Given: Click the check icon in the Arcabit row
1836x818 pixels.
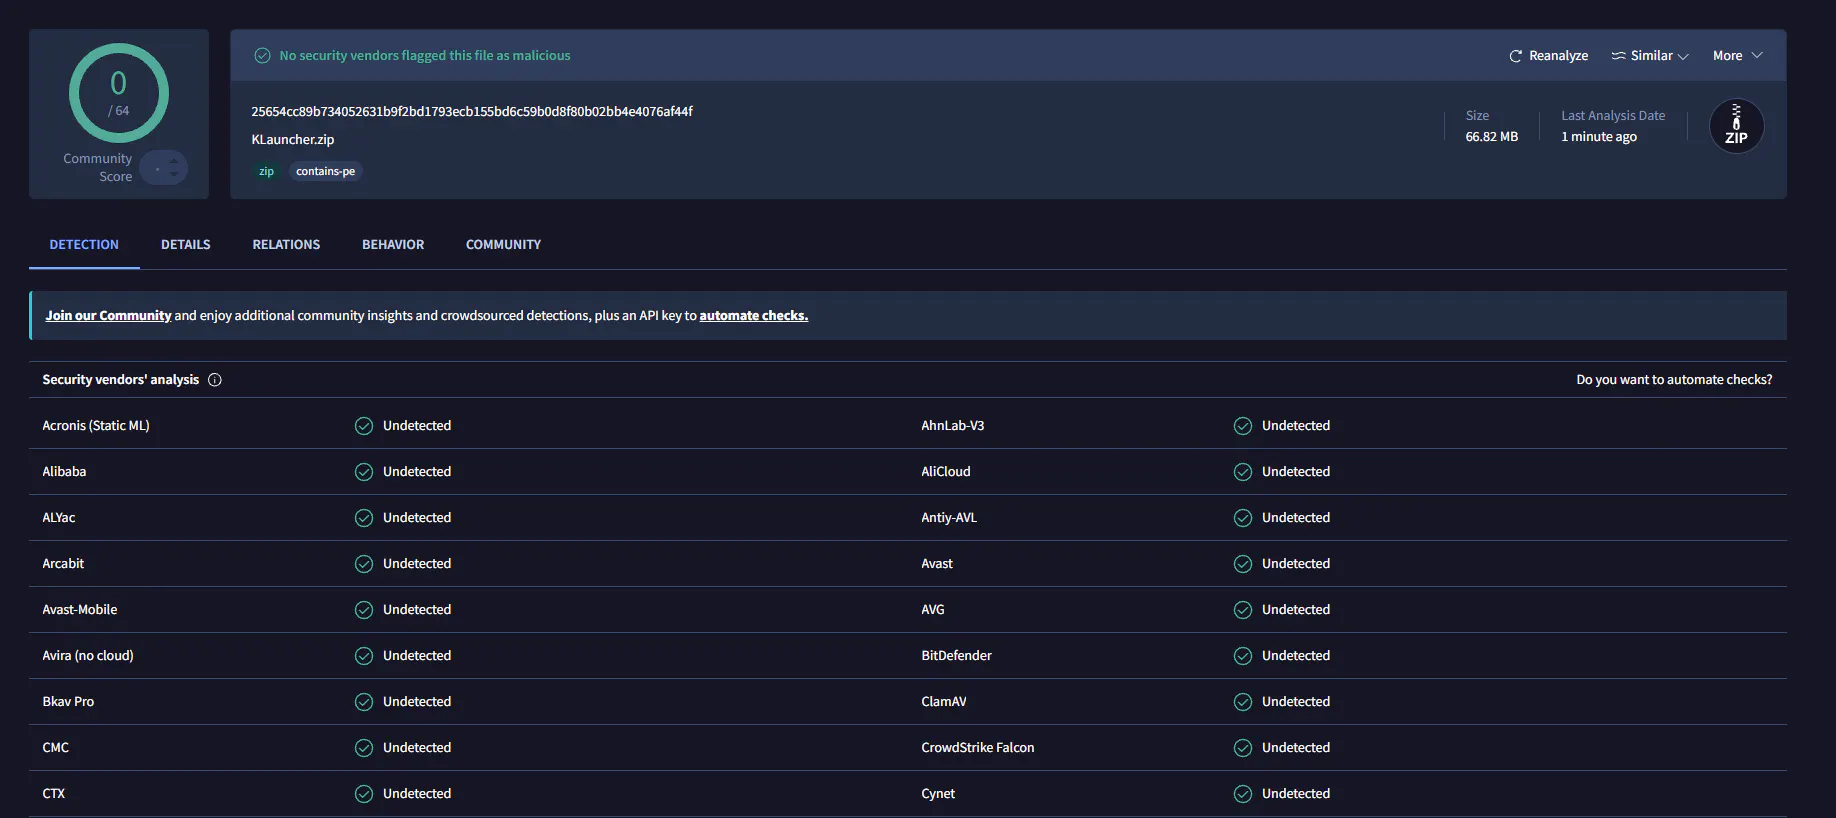Looking at the screenshot, I should 364,564.
